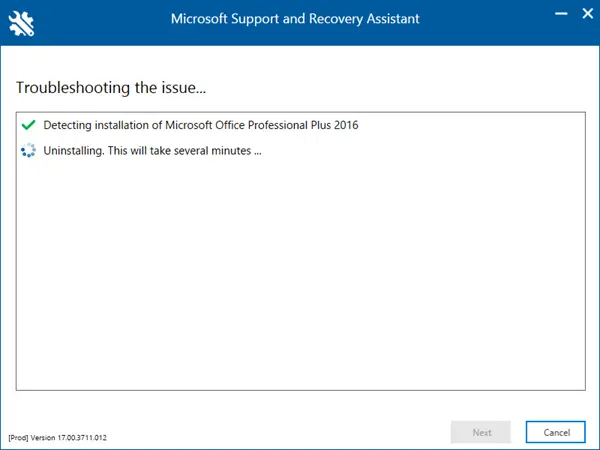Click the disabled Next button

pos(481,432)
